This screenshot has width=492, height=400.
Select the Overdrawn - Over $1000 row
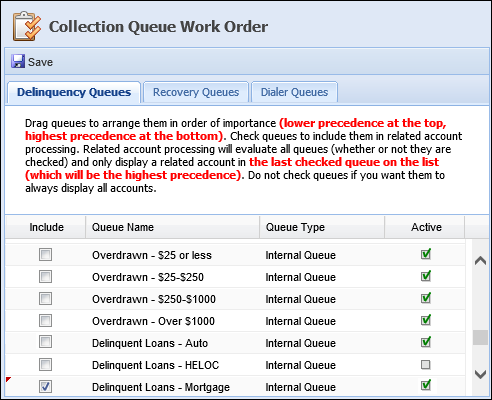click(235, 321)
